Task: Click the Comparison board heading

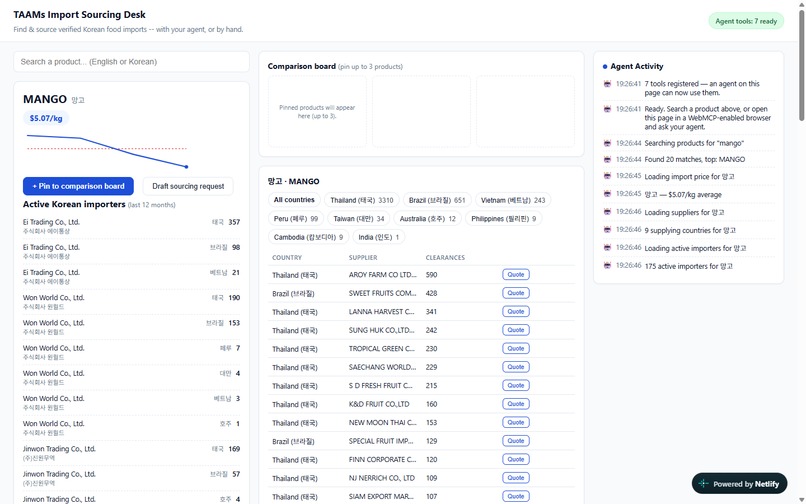Action: [x=301, y=66]
